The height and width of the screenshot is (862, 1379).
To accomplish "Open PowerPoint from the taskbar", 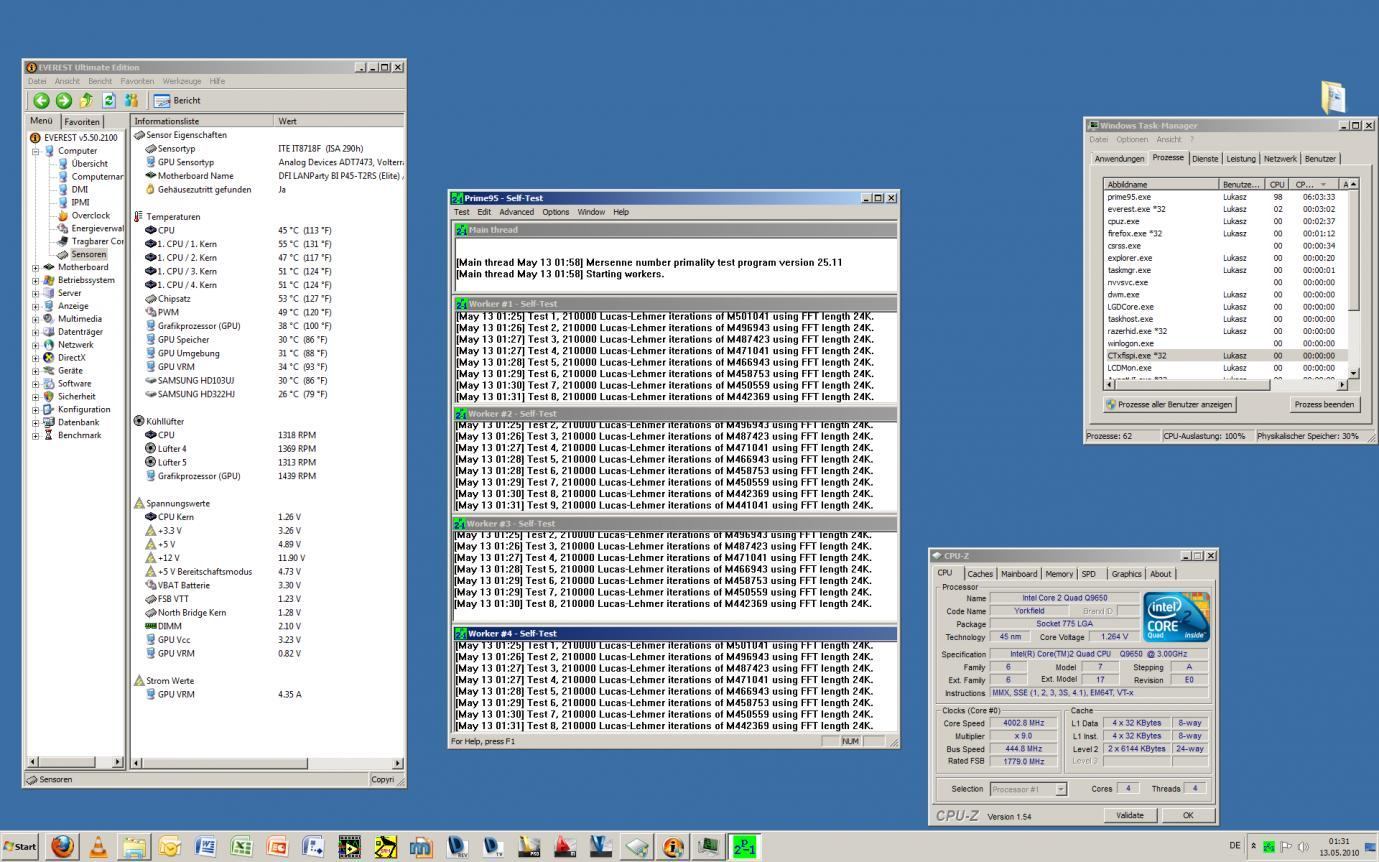I will [277, 846].
